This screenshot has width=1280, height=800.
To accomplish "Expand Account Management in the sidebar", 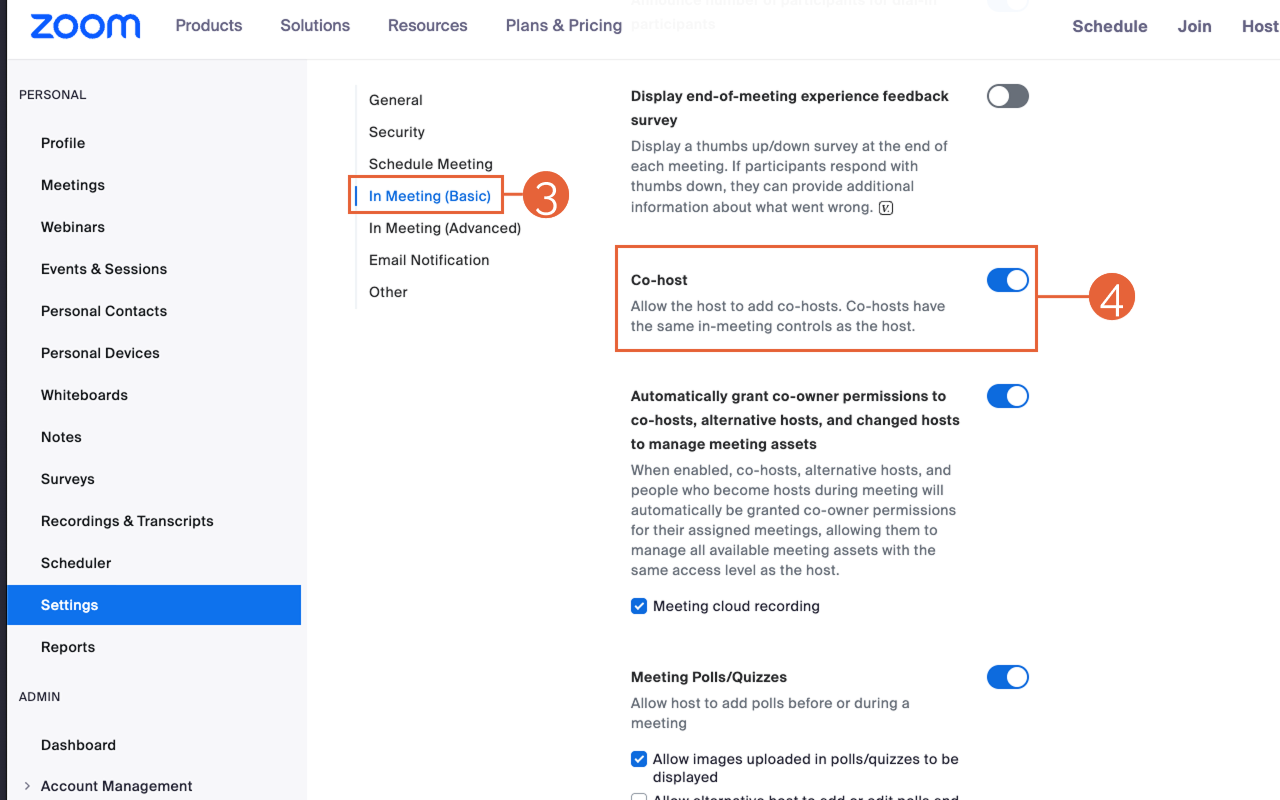I will 116,786.
